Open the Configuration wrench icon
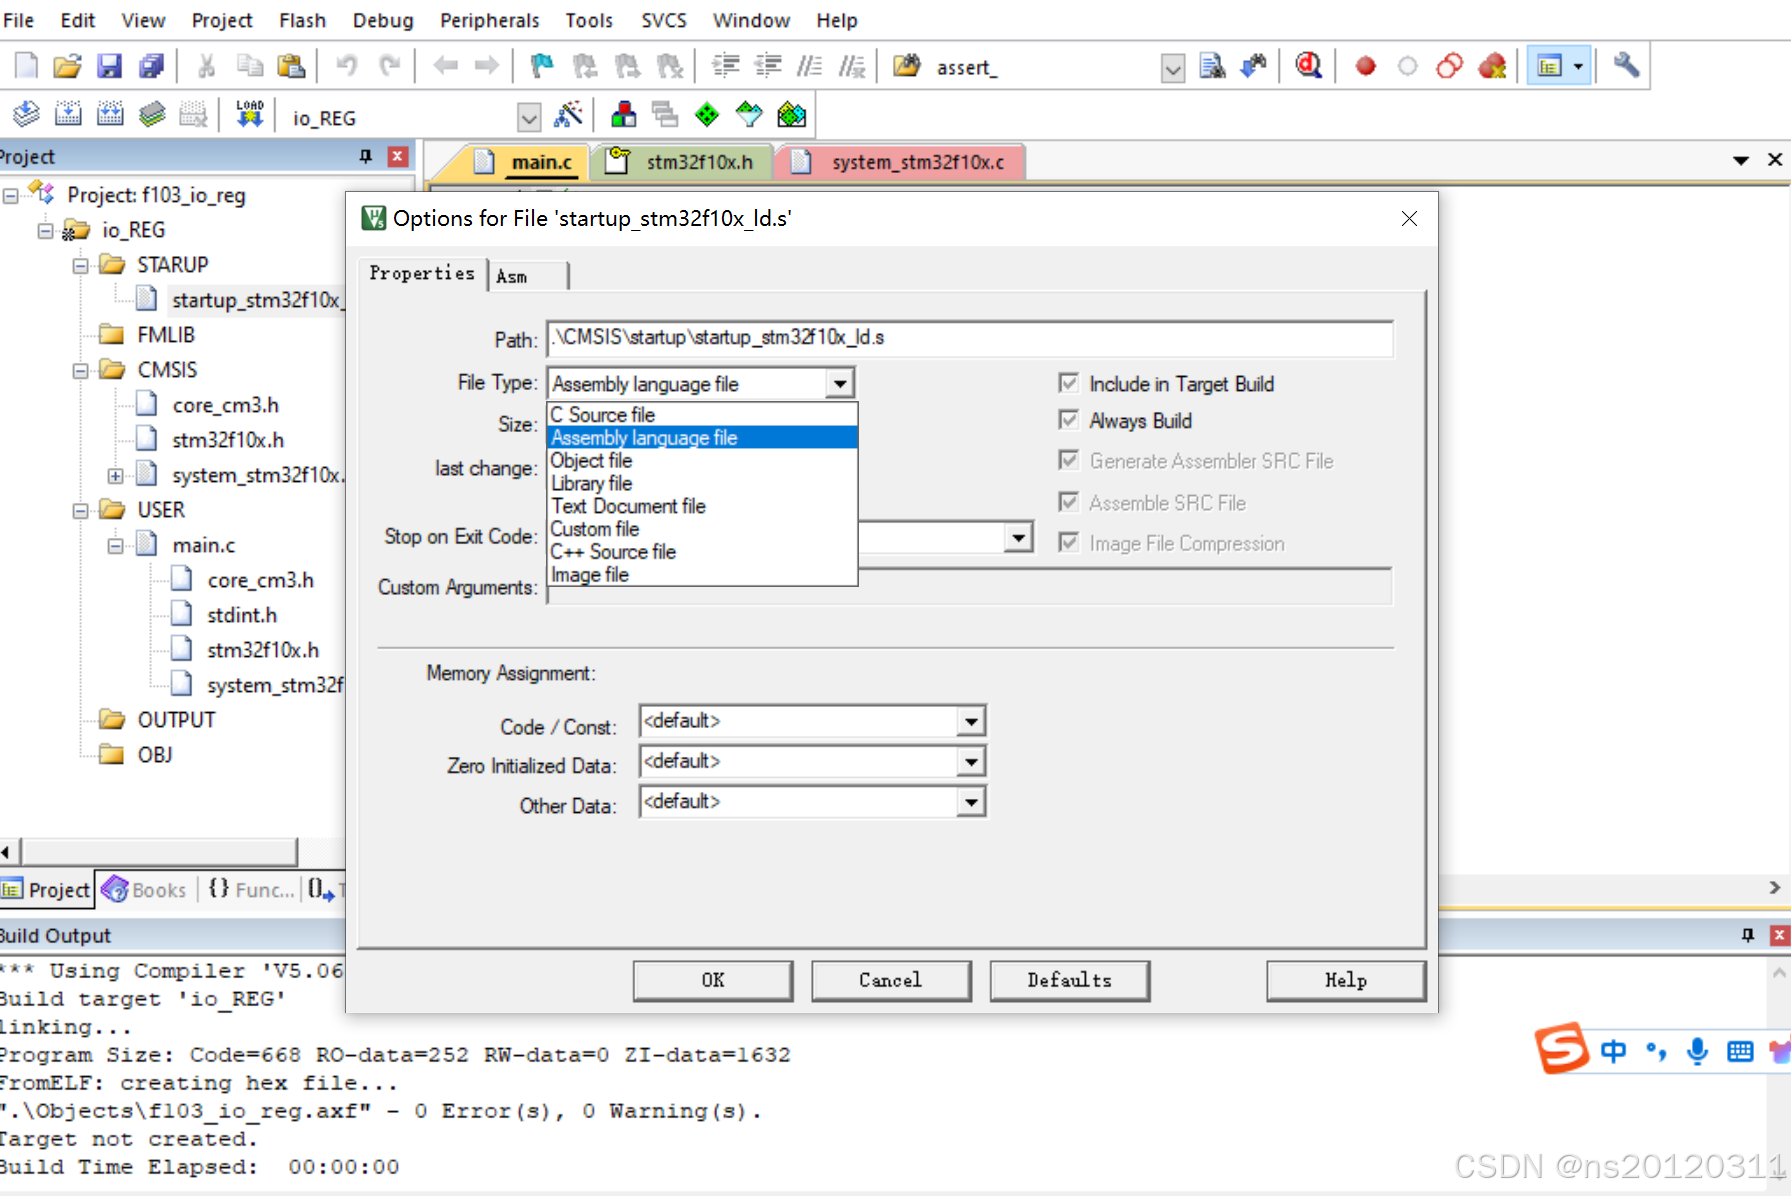Image resolution: width=1791 pixels, height=1196 pixels. pos(1625,65)
